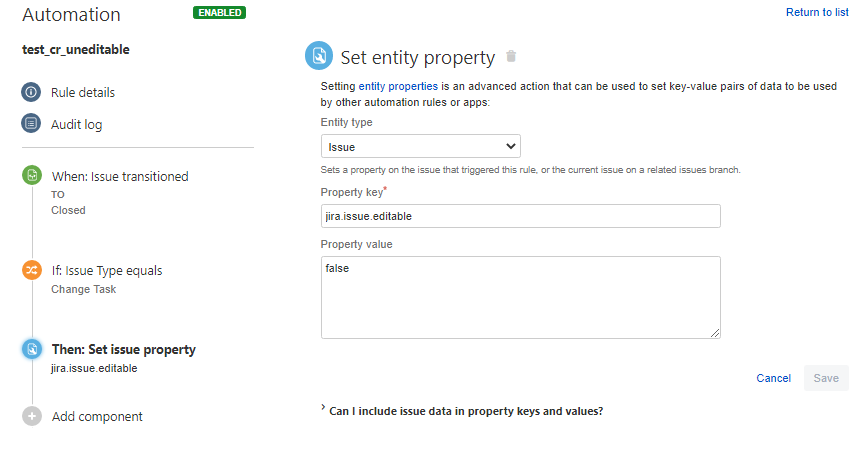Screen dimensions: 856x450
Task: Click the Rule details info icon
Action: tap(32, 92)
